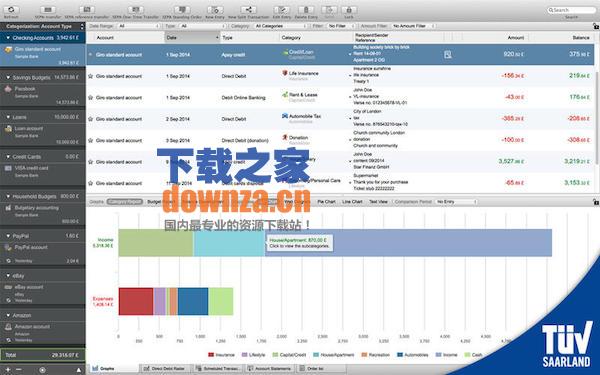Sort by the Category column header

[317, 38]
